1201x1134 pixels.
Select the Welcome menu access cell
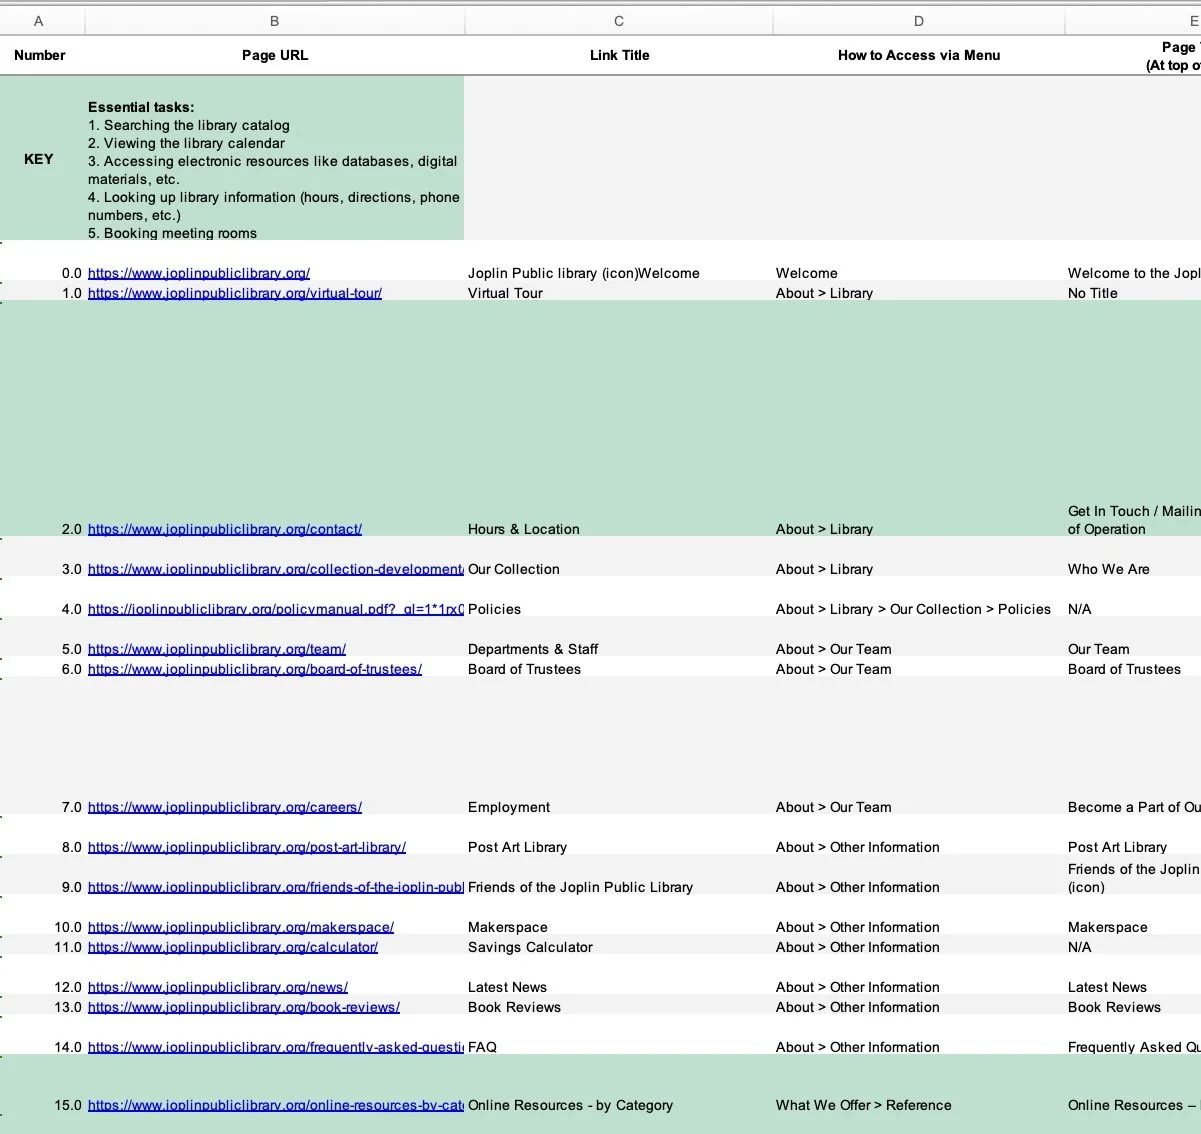click(x=918, y=261)
